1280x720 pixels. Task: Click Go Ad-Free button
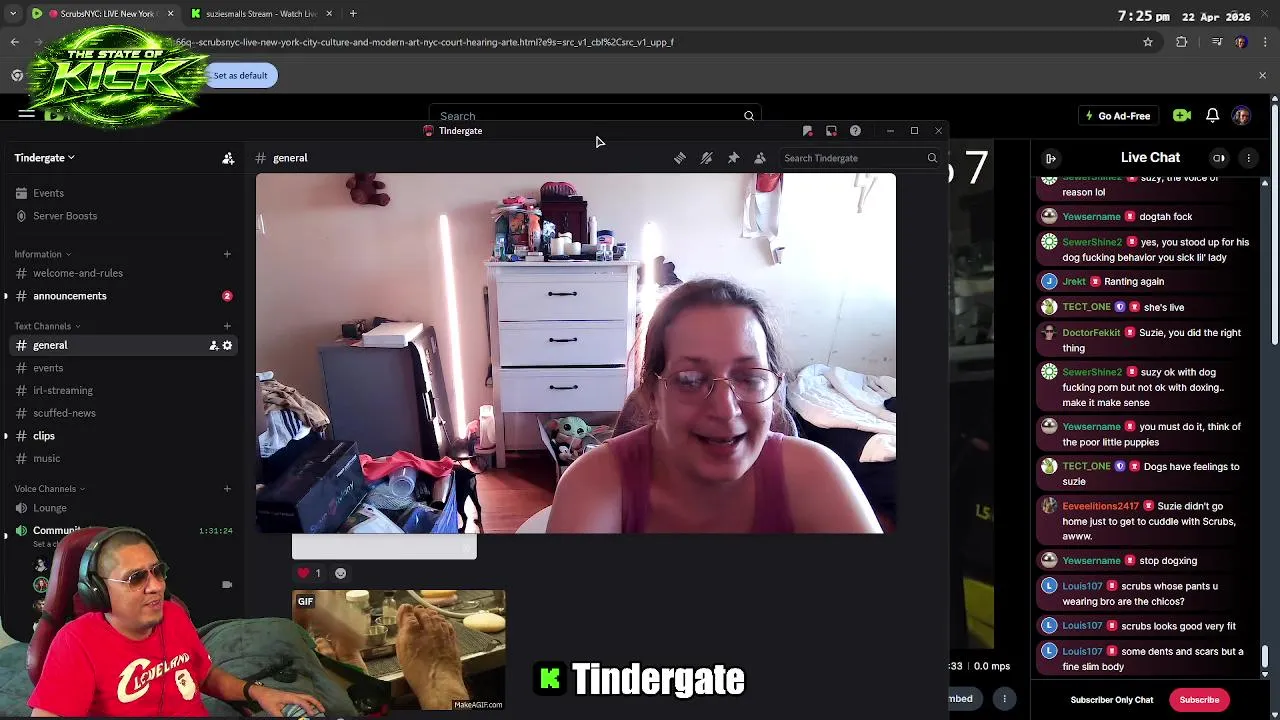coord(1117,116)
